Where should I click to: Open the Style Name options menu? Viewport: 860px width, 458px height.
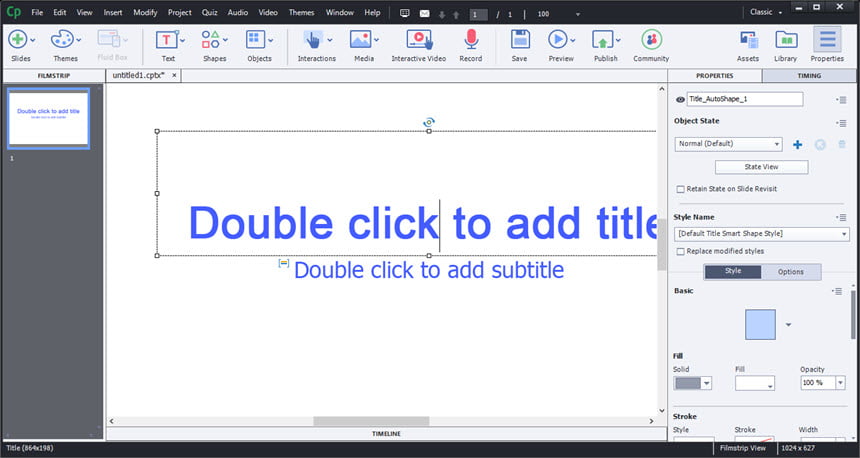point(841,218)
